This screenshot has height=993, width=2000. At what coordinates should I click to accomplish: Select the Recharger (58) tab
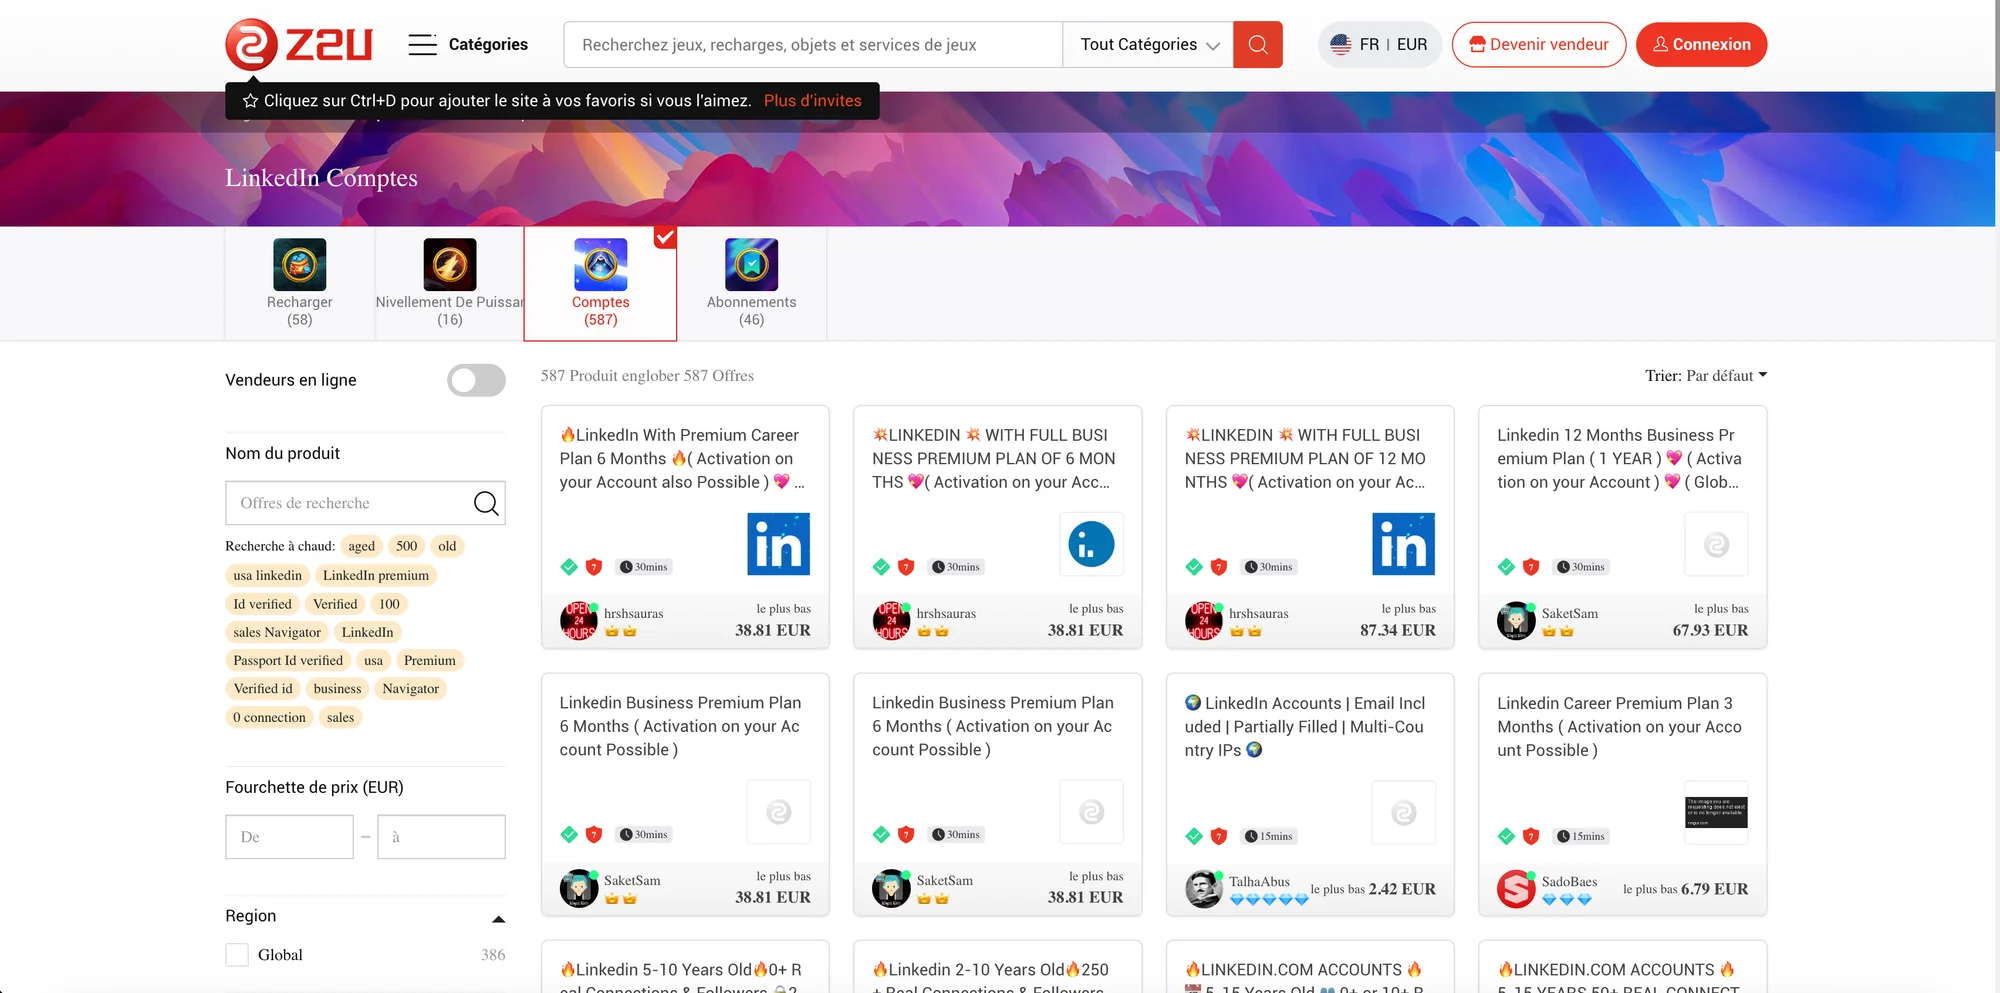pos(300,283)
